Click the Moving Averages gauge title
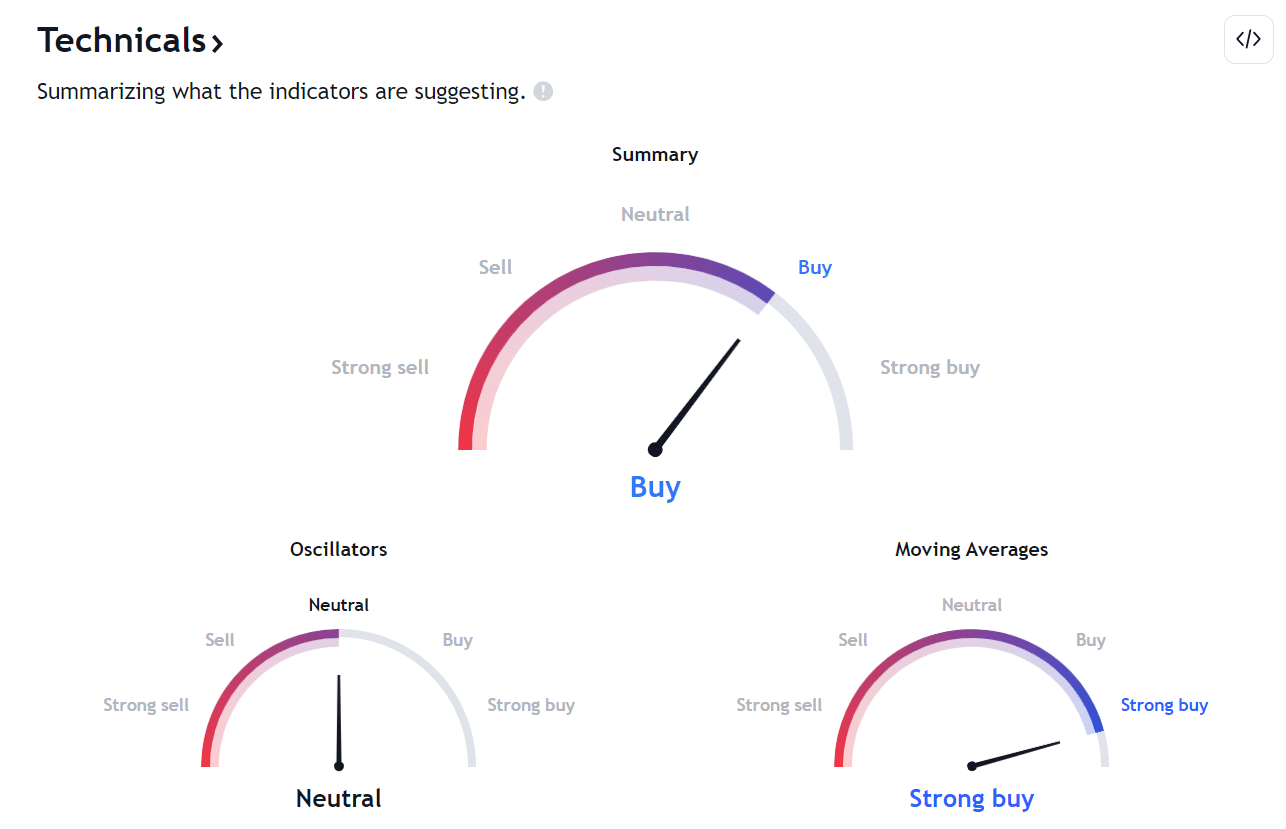The image size is (1286, 829). click(x=971, y=549)
